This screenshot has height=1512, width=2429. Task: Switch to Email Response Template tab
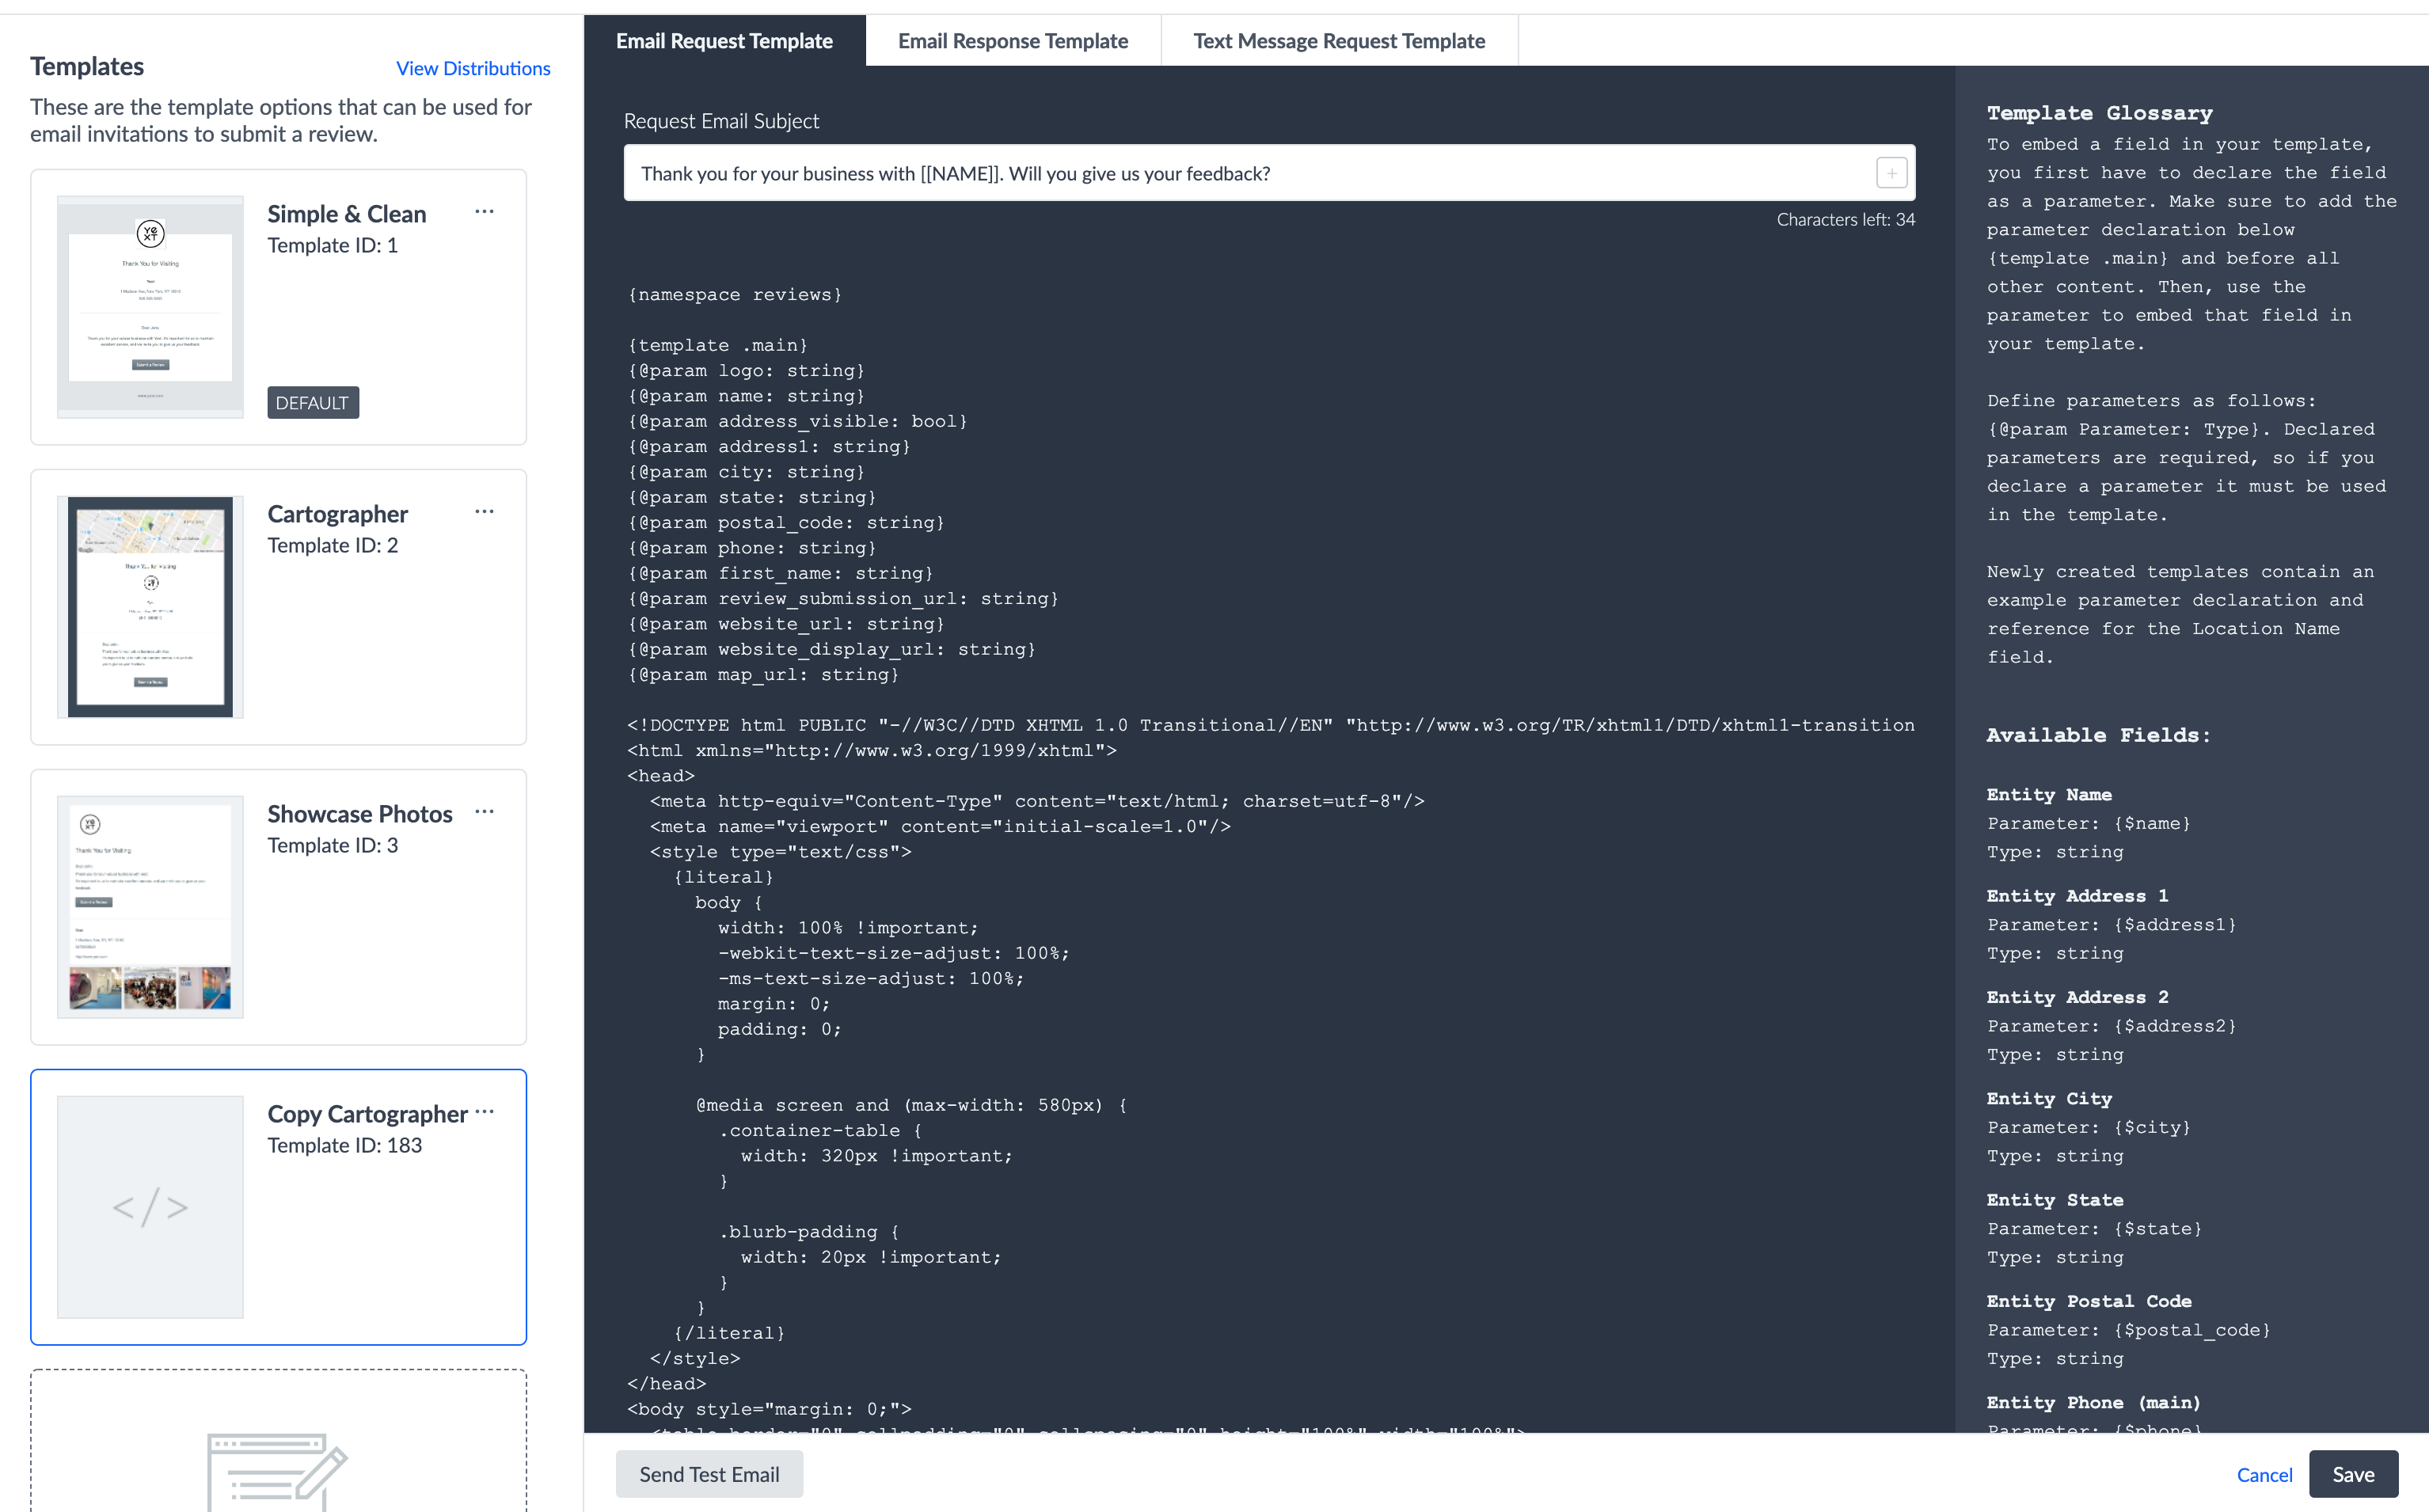[1013, 41]
